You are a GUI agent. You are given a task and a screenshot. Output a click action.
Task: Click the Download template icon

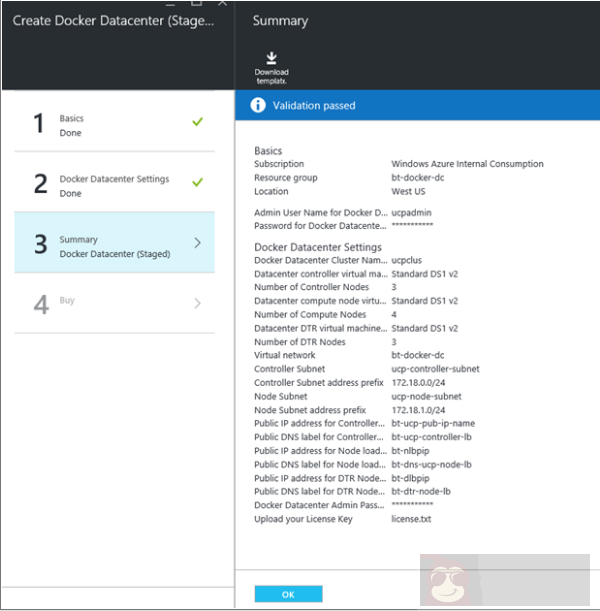click(271, 59)
